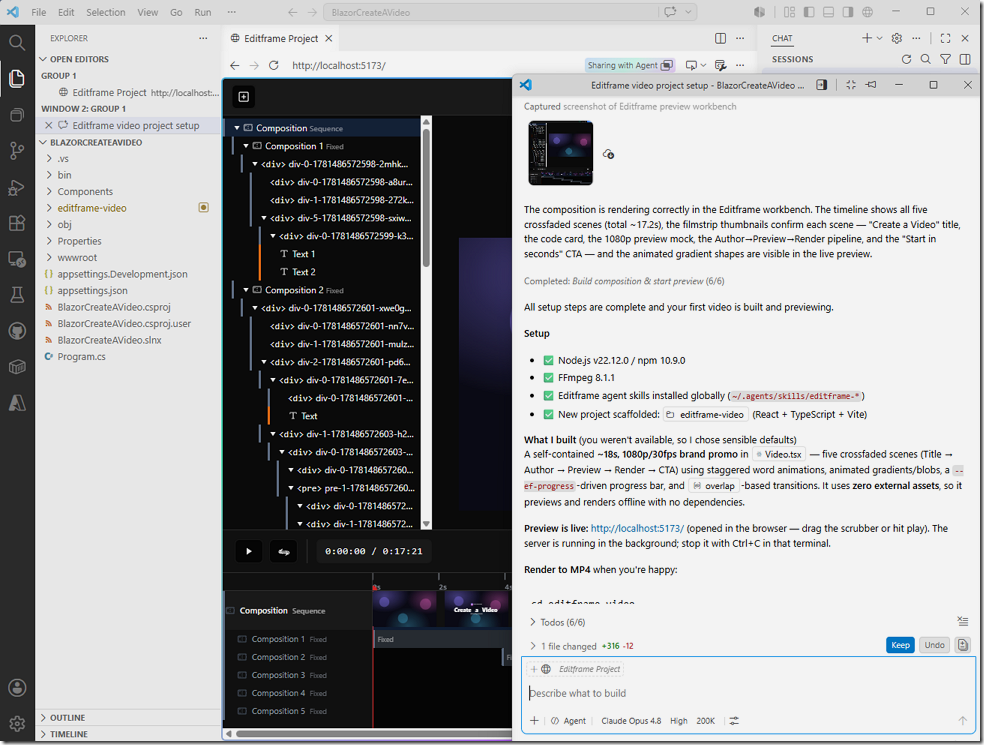The width and height of the screenshot is (984, 745).
Task: Toggle the Secondary Side Bar layout
Action: pyautogui.click(x=848, y=12)
